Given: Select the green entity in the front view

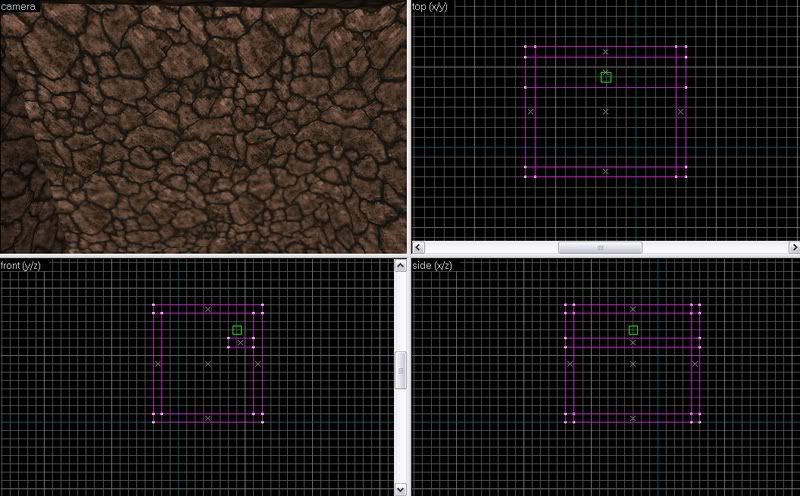Looking at the screenshot, I should coord(237,330).
